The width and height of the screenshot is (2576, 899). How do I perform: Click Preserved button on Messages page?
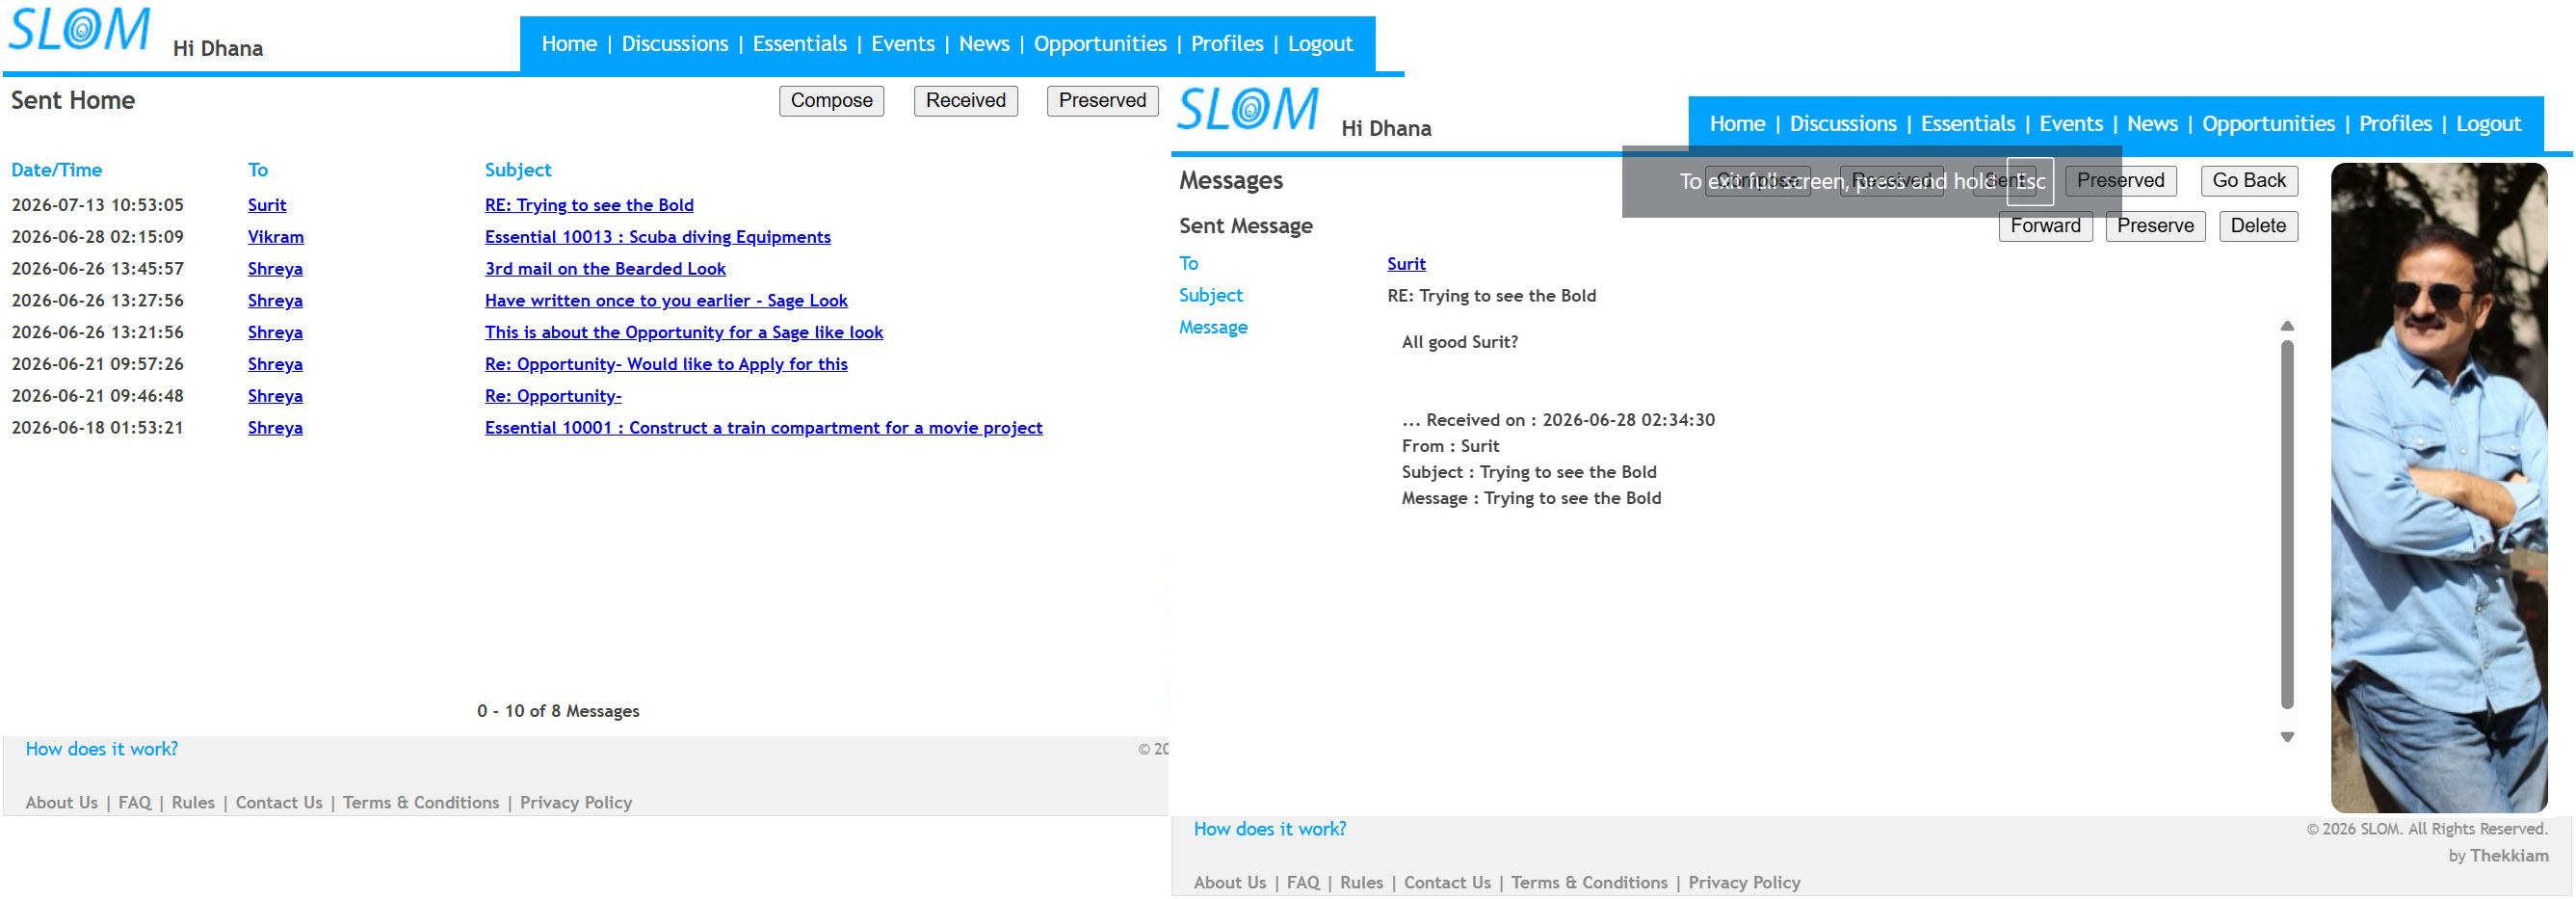click(x=2120, y=180)
